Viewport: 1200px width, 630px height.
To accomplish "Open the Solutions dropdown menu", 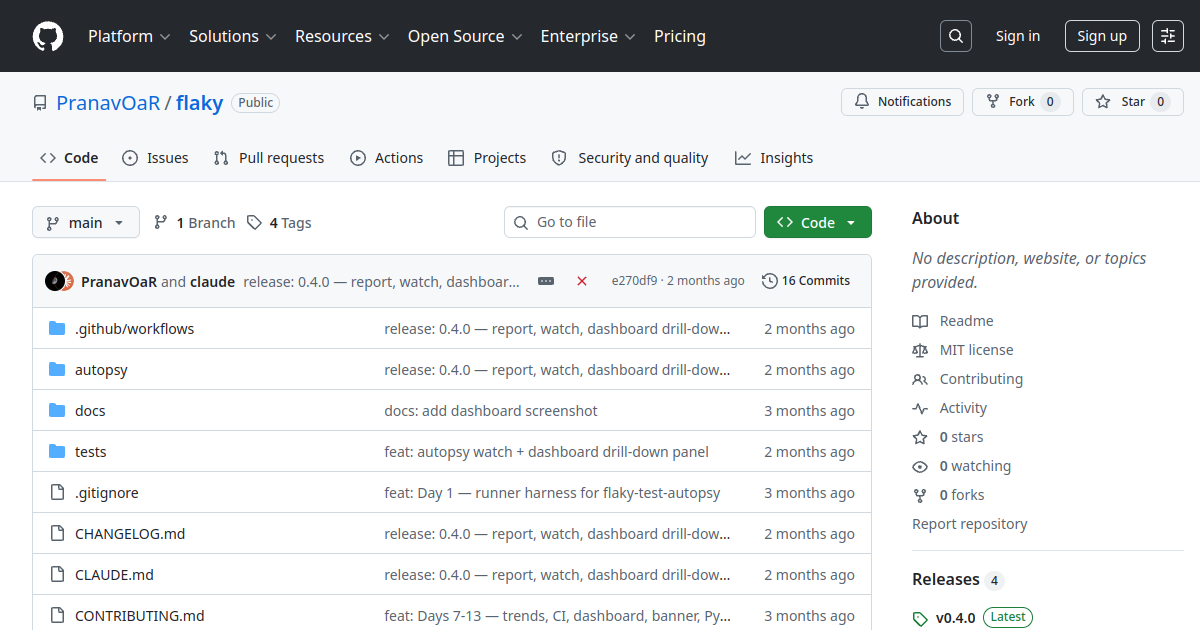I will [232, 36].
